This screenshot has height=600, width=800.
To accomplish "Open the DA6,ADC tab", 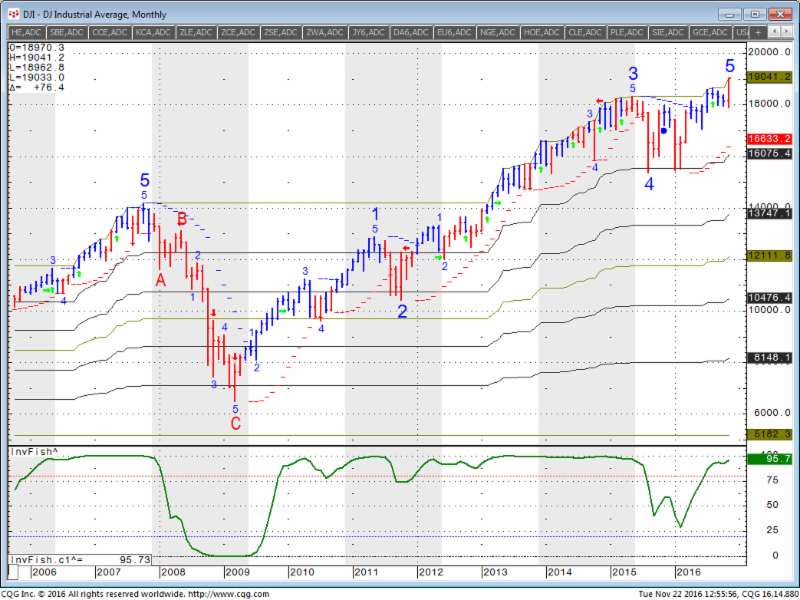I will point(411,32).
